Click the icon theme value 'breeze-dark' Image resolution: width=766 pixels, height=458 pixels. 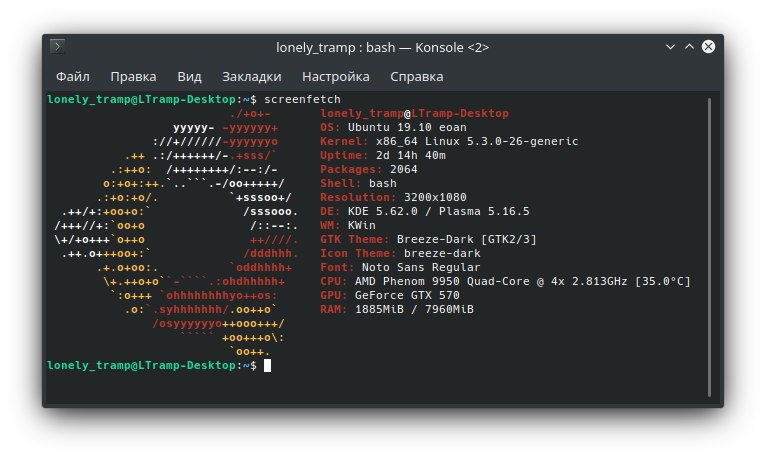coord(442,253)
